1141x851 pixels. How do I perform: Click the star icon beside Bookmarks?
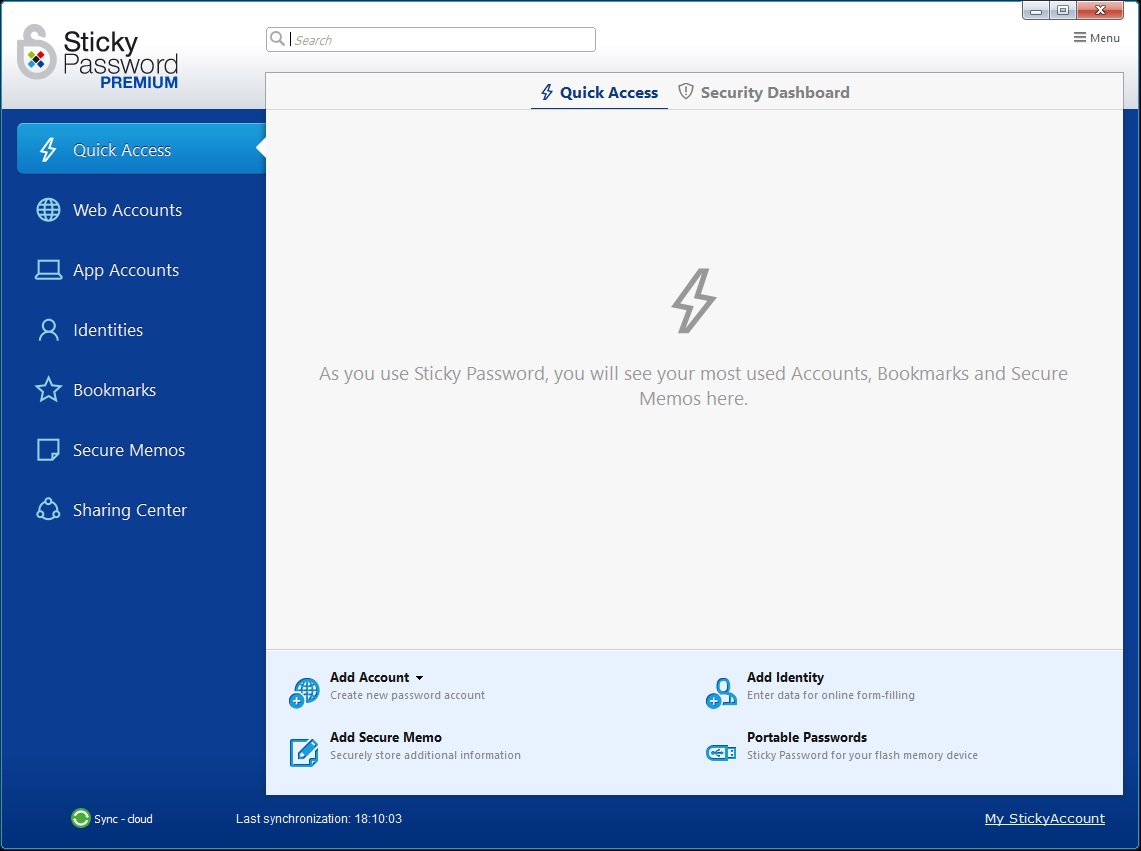pos(48,389)
